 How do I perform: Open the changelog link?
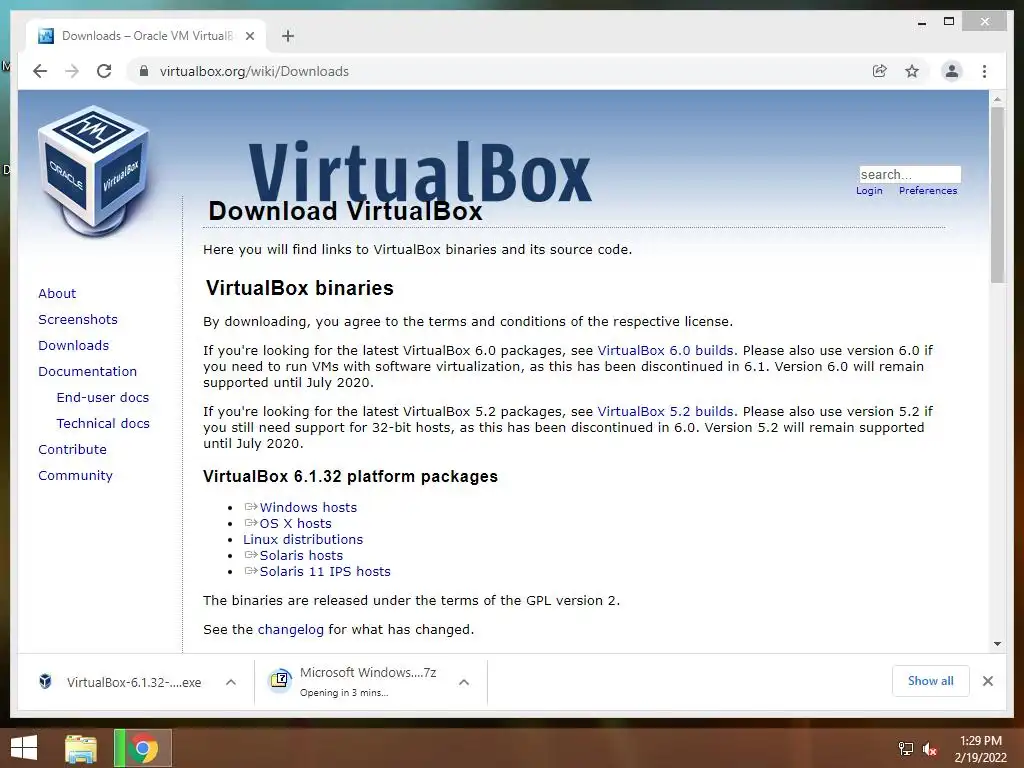(291, 630)
